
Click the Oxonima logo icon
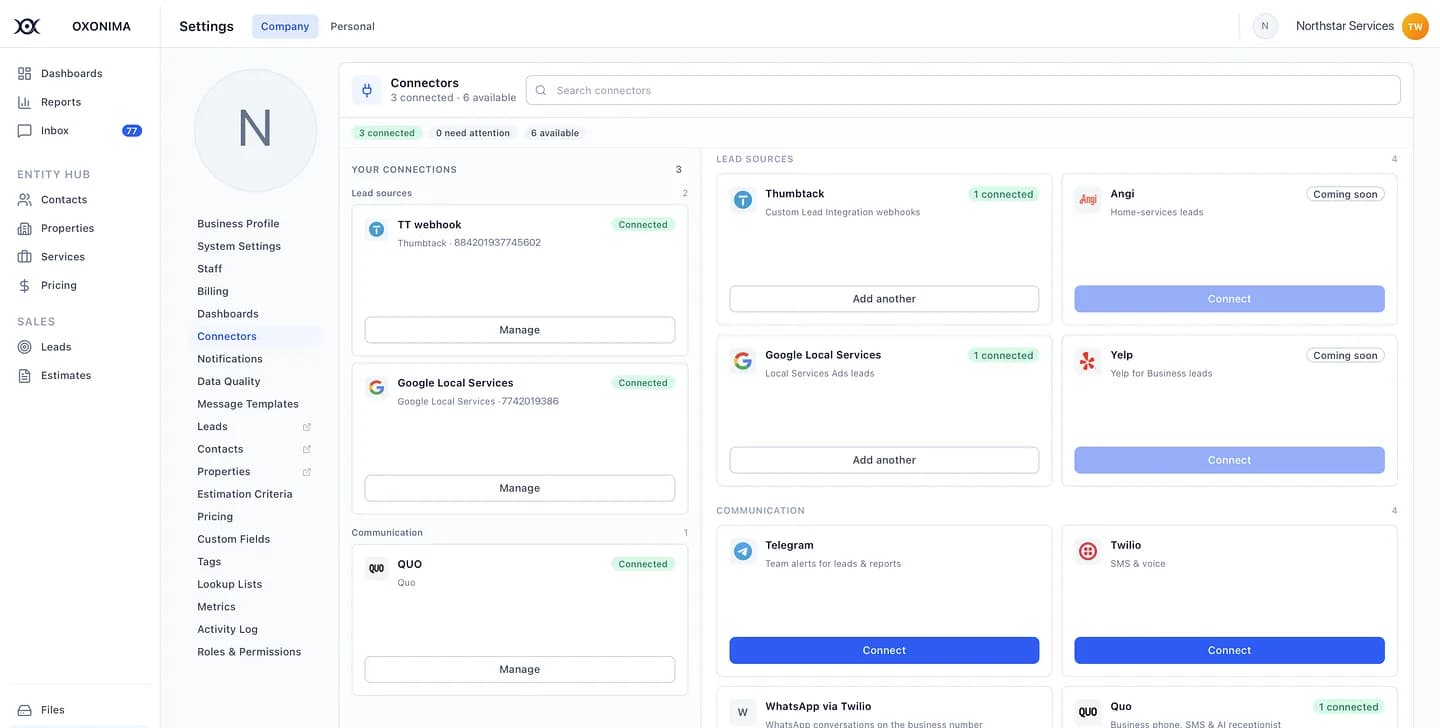point(27,26)
